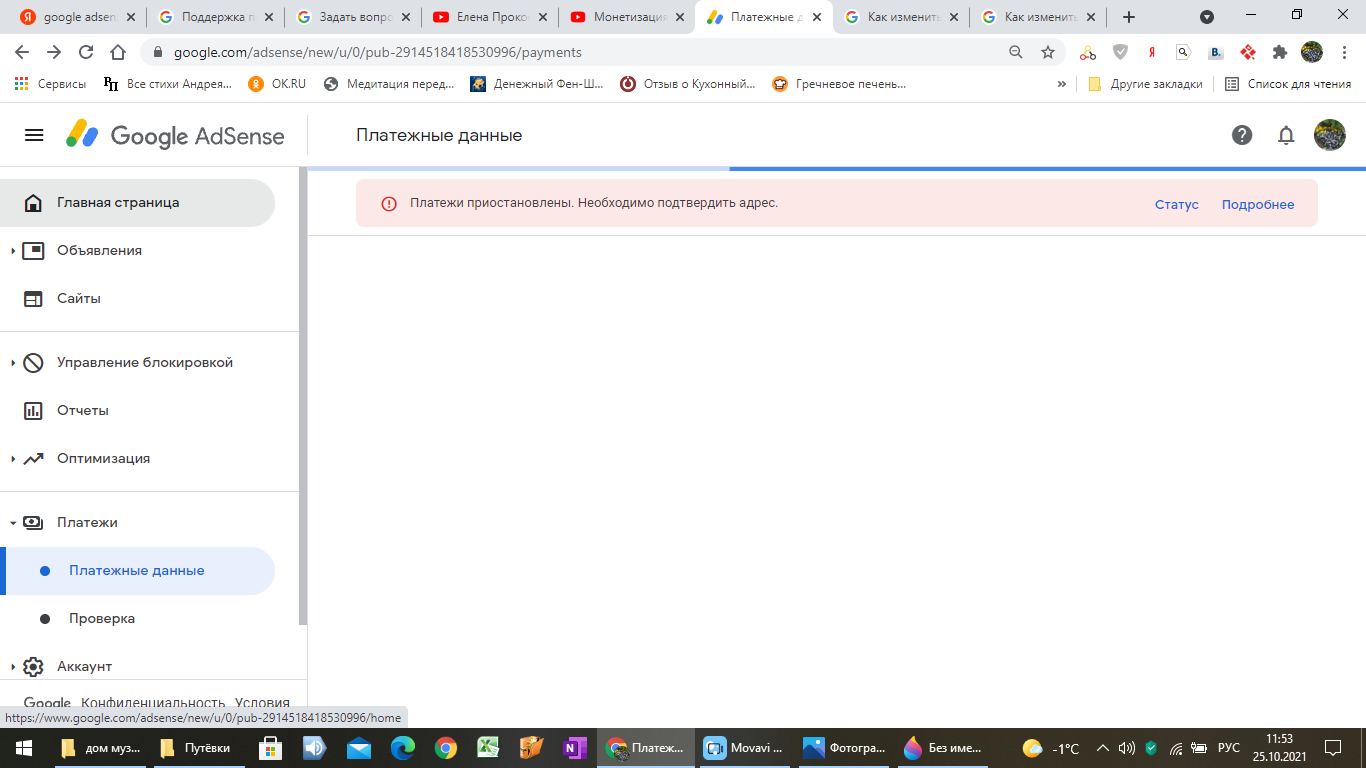
Task: Click the Статус link in alert
Action: [1176, 204]
